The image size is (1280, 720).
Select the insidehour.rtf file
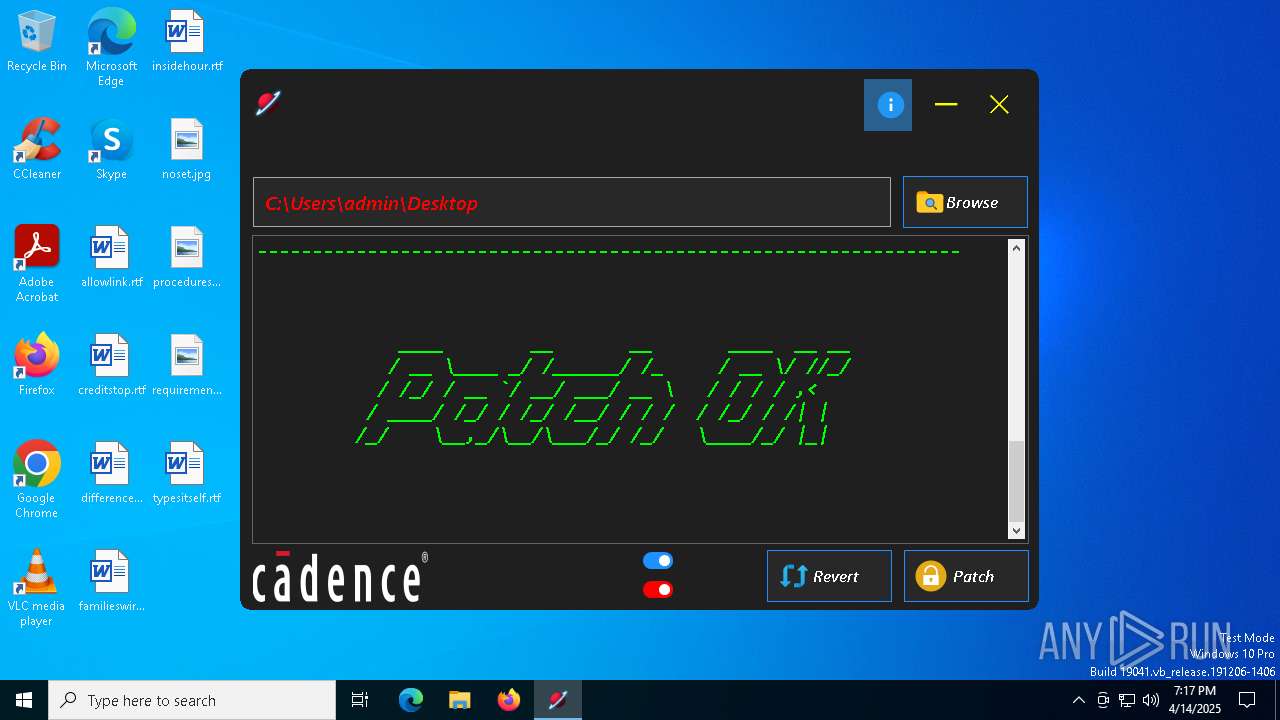tap(187, 42)
